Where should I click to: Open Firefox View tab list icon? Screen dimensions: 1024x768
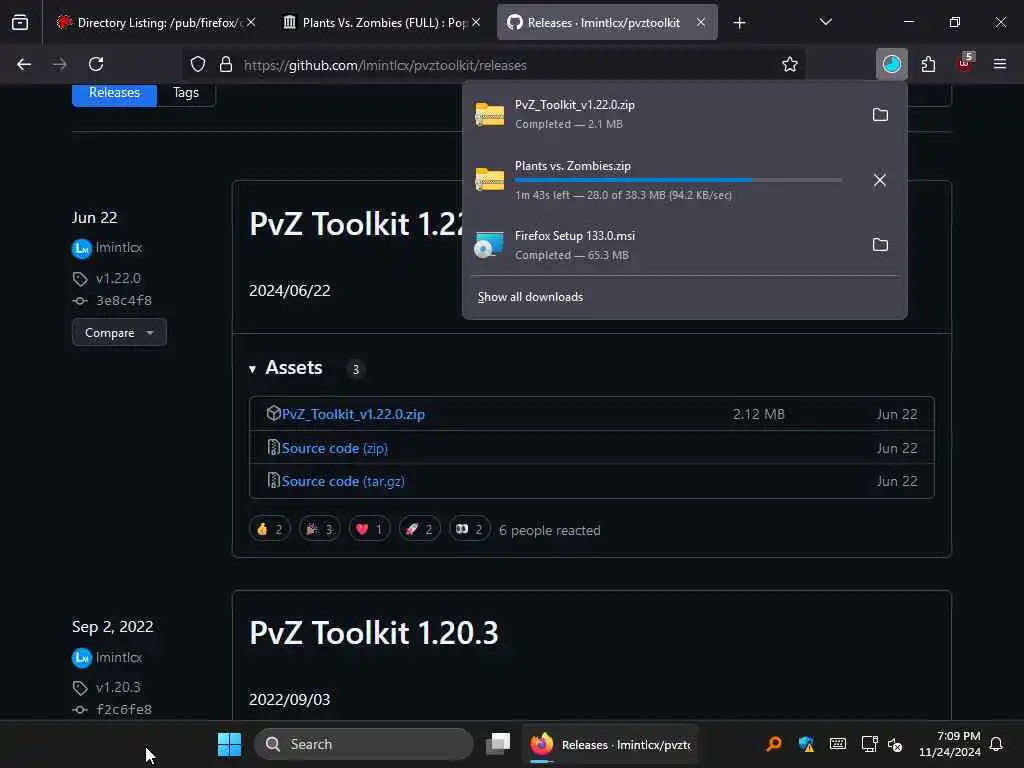[x=20, y=23]
